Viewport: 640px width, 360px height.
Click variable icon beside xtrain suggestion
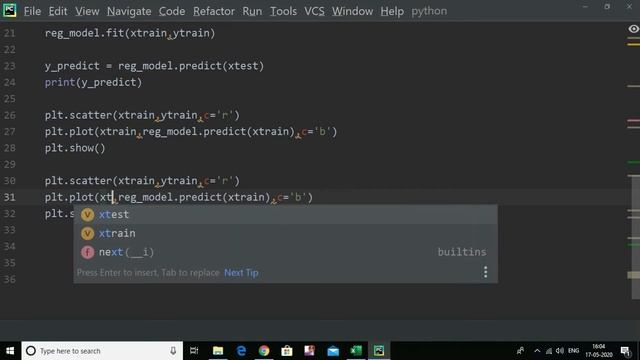pyautogui.click(x=87, y=233)
